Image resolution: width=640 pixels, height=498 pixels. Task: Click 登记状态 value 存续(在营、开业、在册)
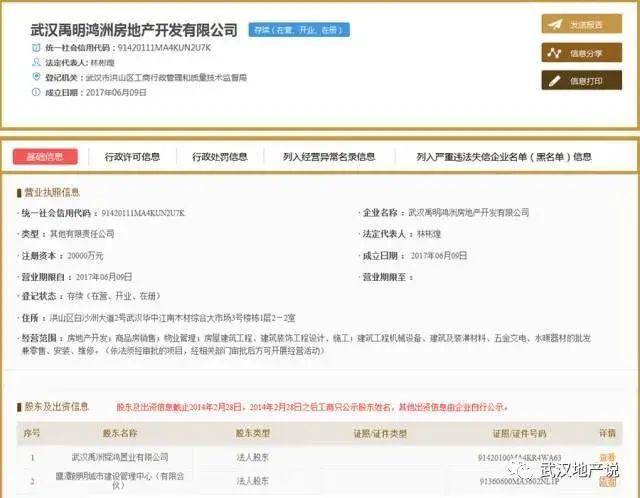tap(113, 296)
